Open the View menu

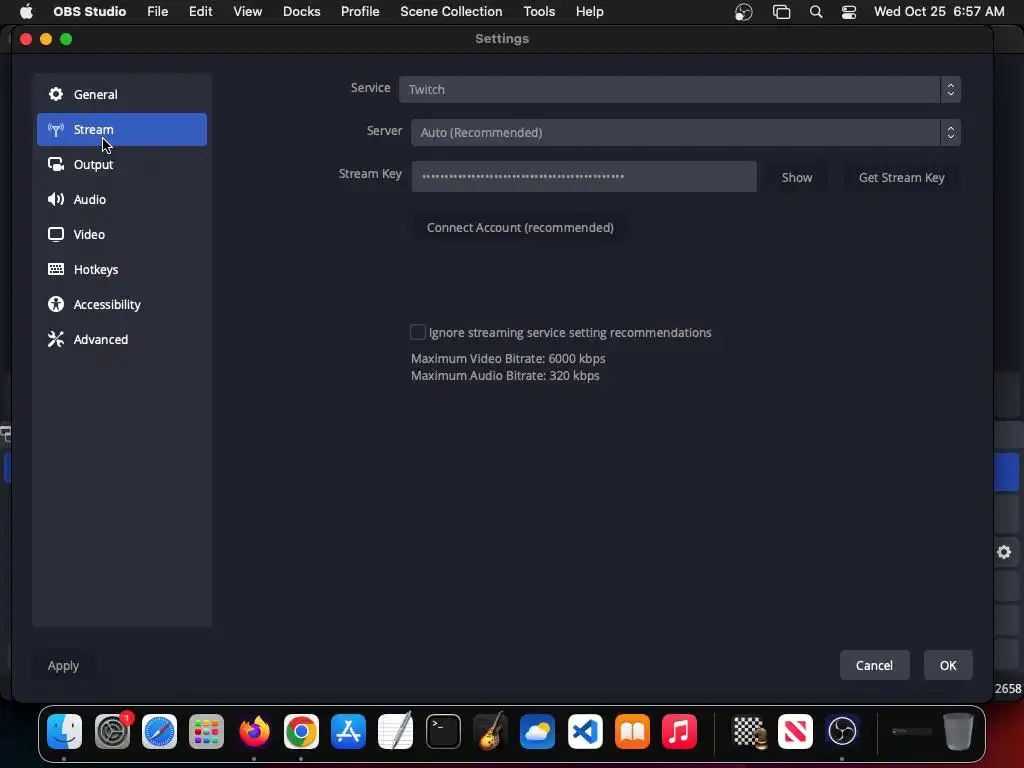[x=248, y=12]
